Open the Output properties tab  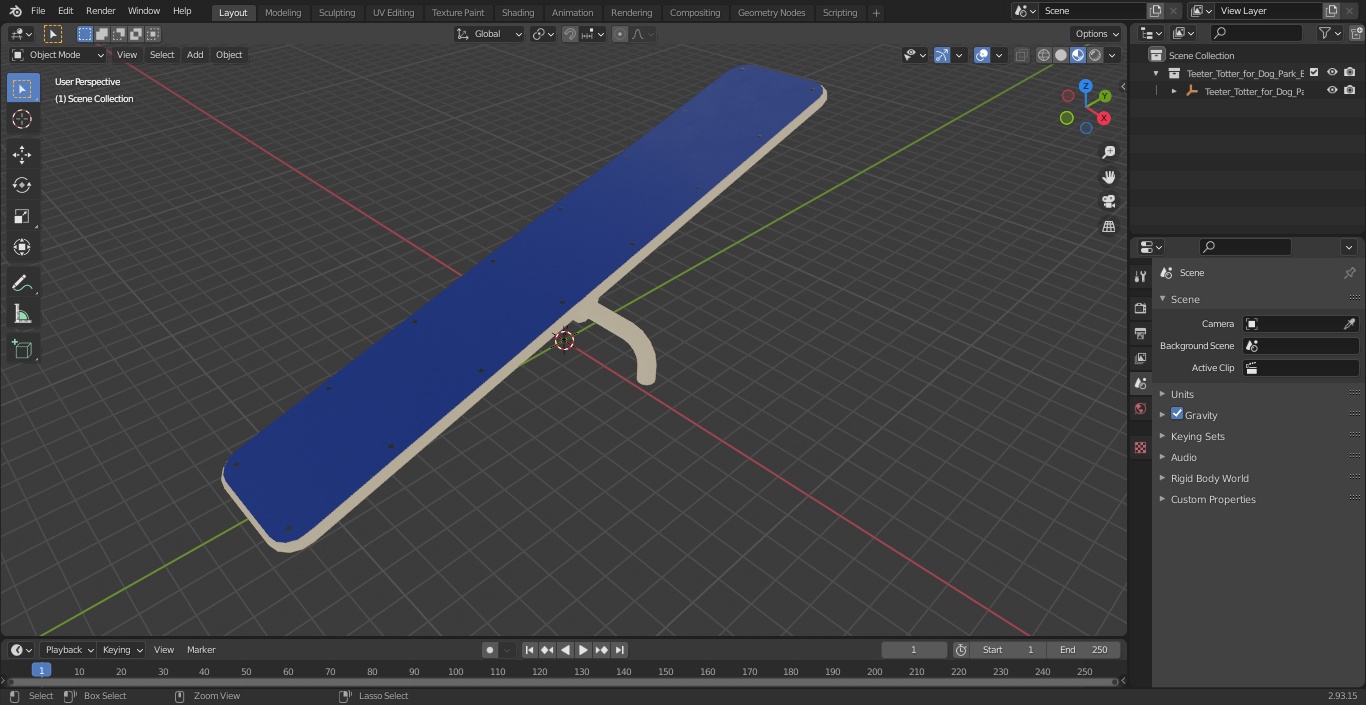[x=1140, y=333]
